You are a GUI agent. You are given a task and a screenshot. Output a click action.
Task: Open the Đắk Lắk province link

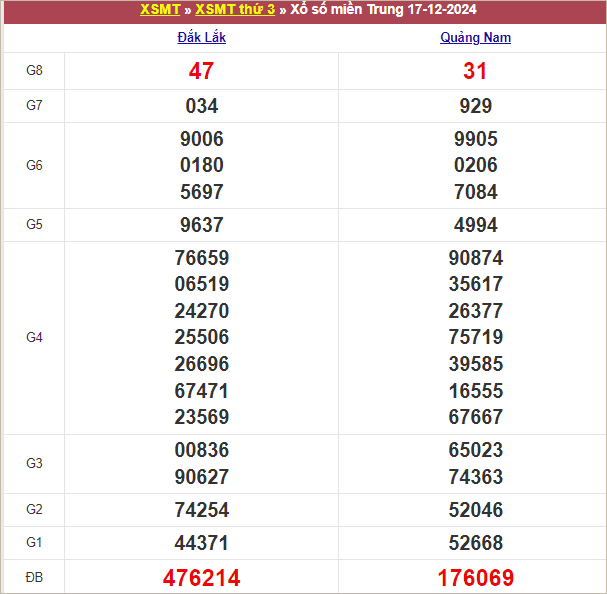201,38
